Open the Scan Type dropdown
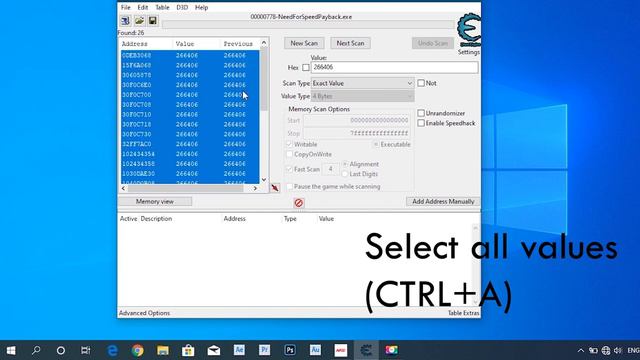 (x=362, y=83)
